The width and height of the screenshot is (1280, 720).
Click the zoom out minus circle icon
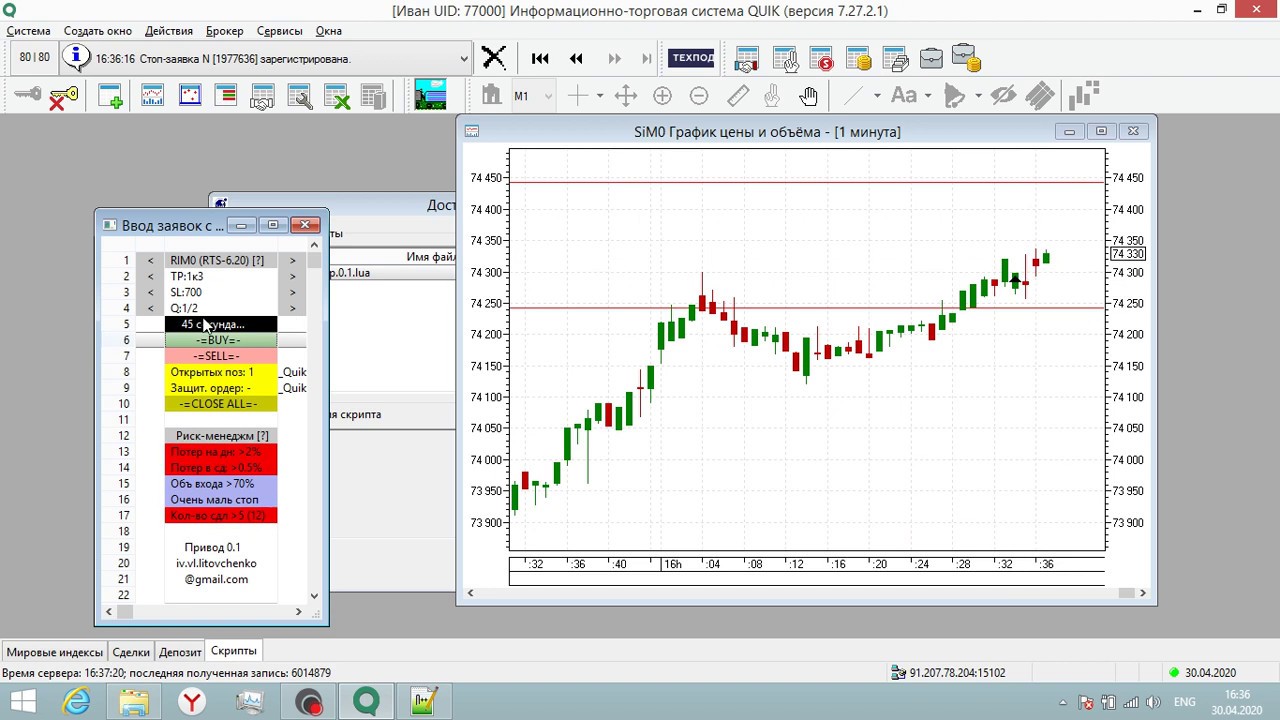699,96
